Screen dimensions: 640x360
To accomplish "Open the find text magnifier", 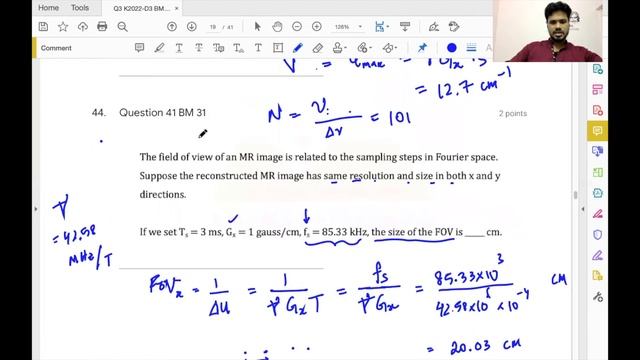I will tap(122, 27).
